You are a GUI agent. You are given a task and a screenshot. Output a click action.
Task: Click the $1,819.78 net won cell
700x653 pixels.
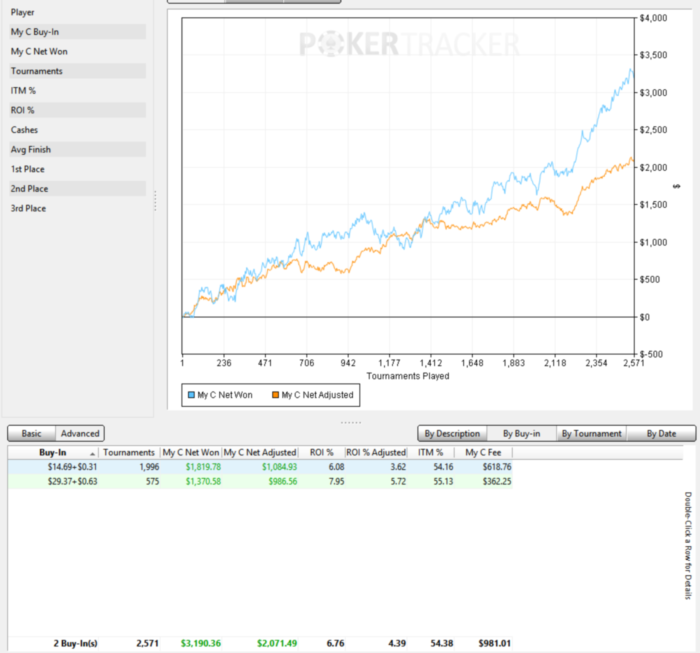point(203,467)
